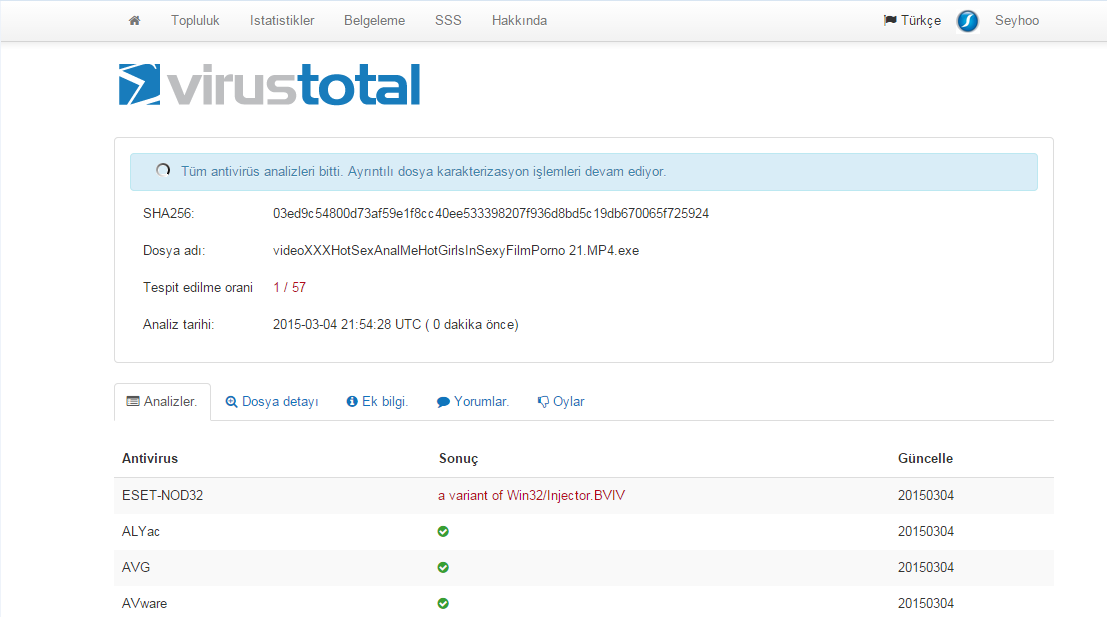Open the Belgeleme page
The image size is (1107, 617).
pos(374,20)
